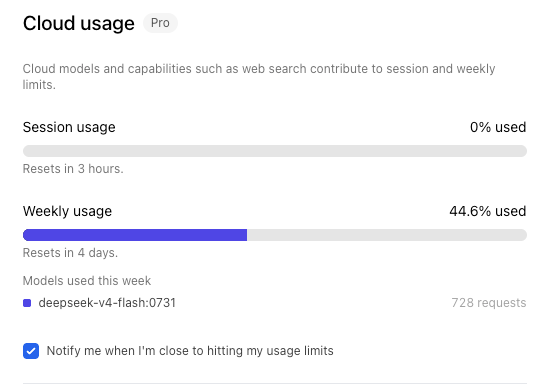The image size is (560, 392).
Task: Click the Models used this week label
Action: [x=87, y=281]
